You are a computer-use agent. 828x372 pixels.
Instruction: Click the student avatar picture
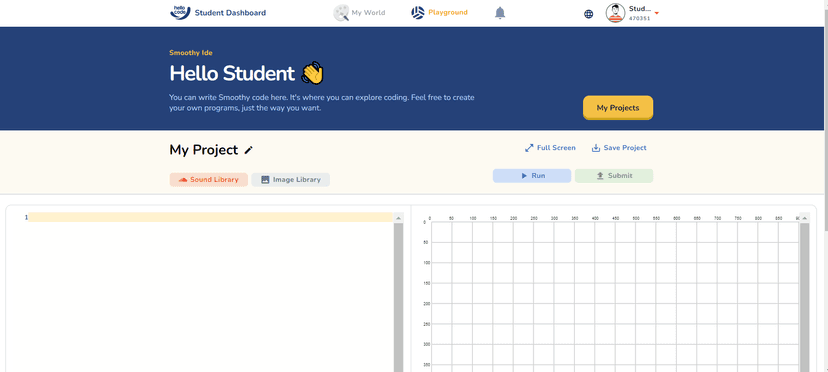[x=615, y=13]
